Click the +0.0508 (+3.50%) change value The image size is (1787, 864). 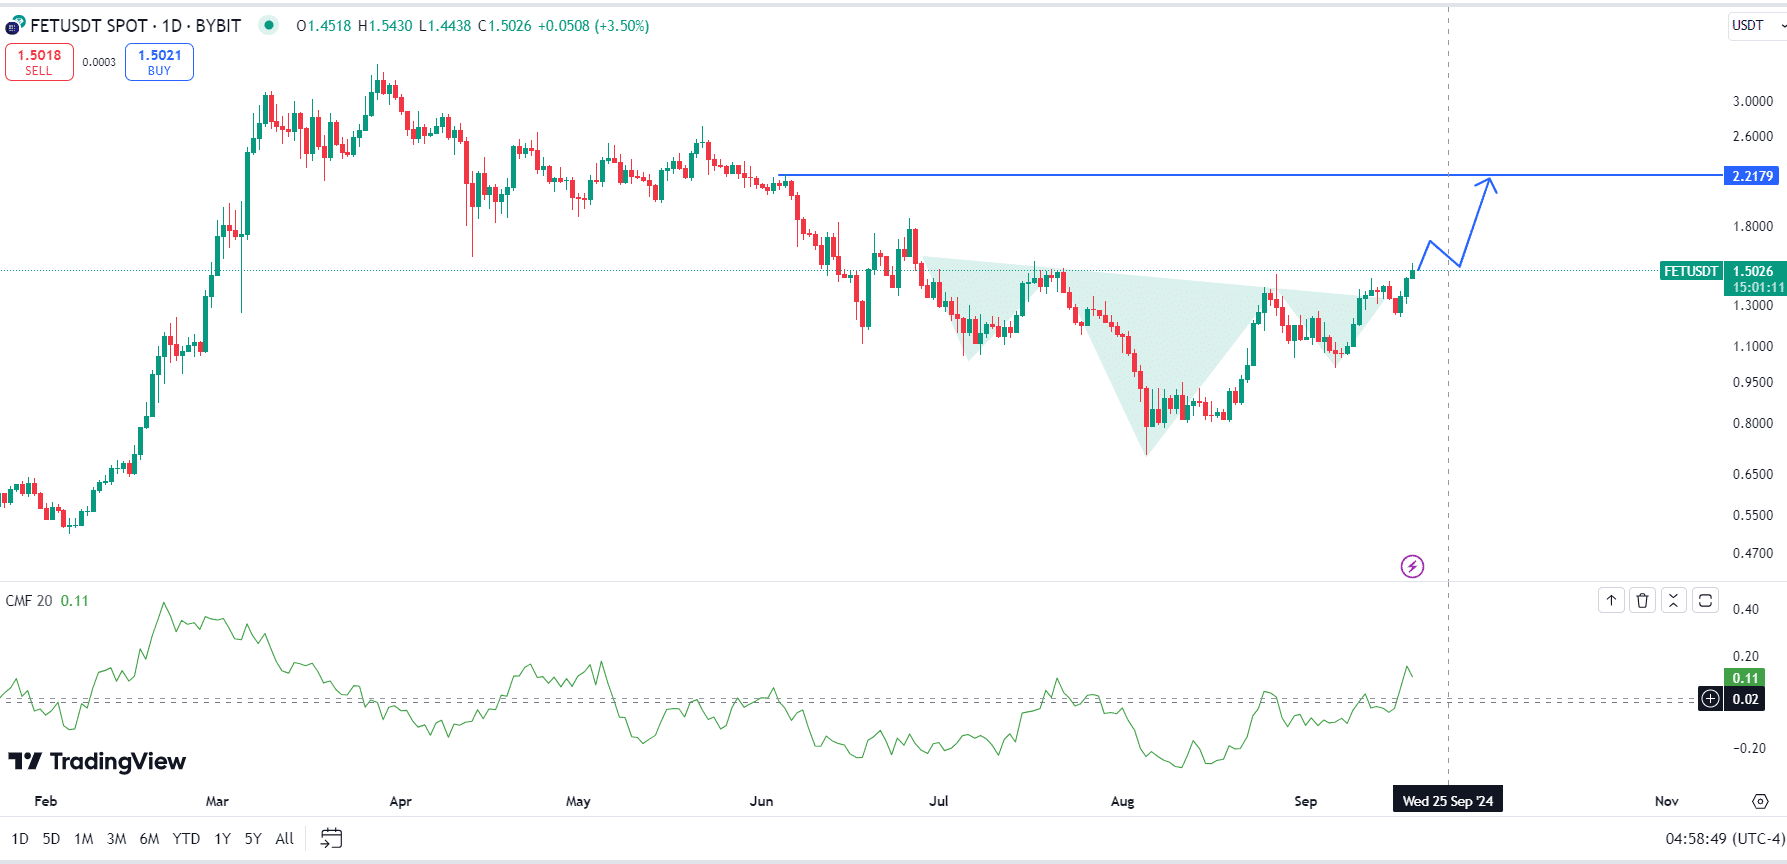coord(594,26)
